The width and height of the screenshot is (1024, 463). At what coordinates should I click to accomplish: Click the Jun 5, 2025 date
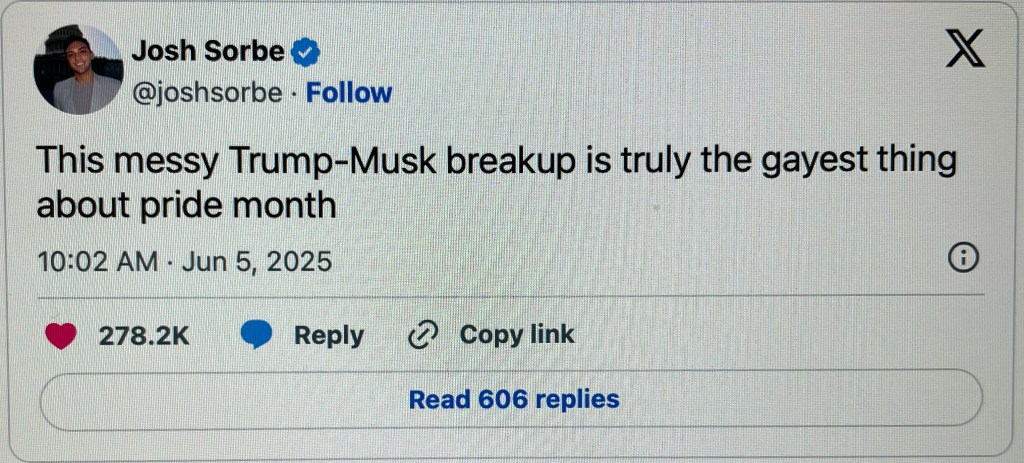coord(256,261)
